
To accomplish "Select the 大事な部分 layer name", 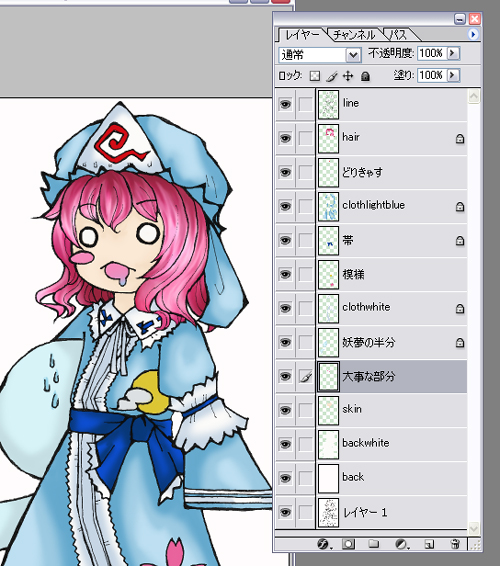I will [x=369, y=376].
